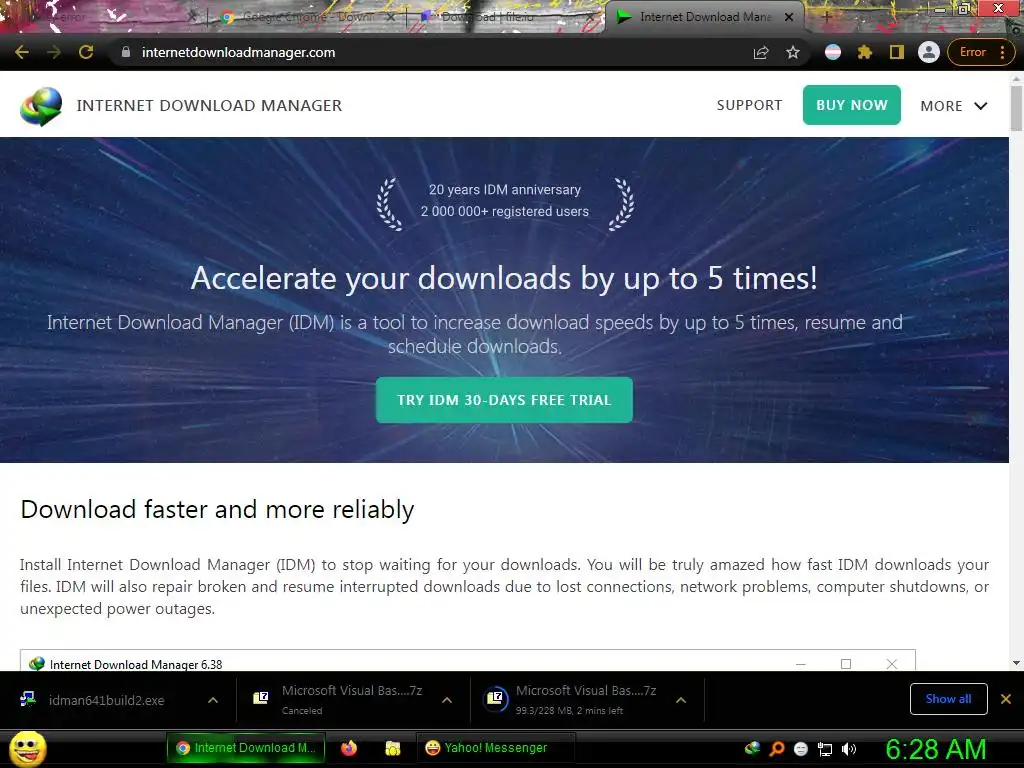The width and height of the screenshot is (1024, 768).
Task: Expand options for in-progress 7z download
Action: point(680,700)
